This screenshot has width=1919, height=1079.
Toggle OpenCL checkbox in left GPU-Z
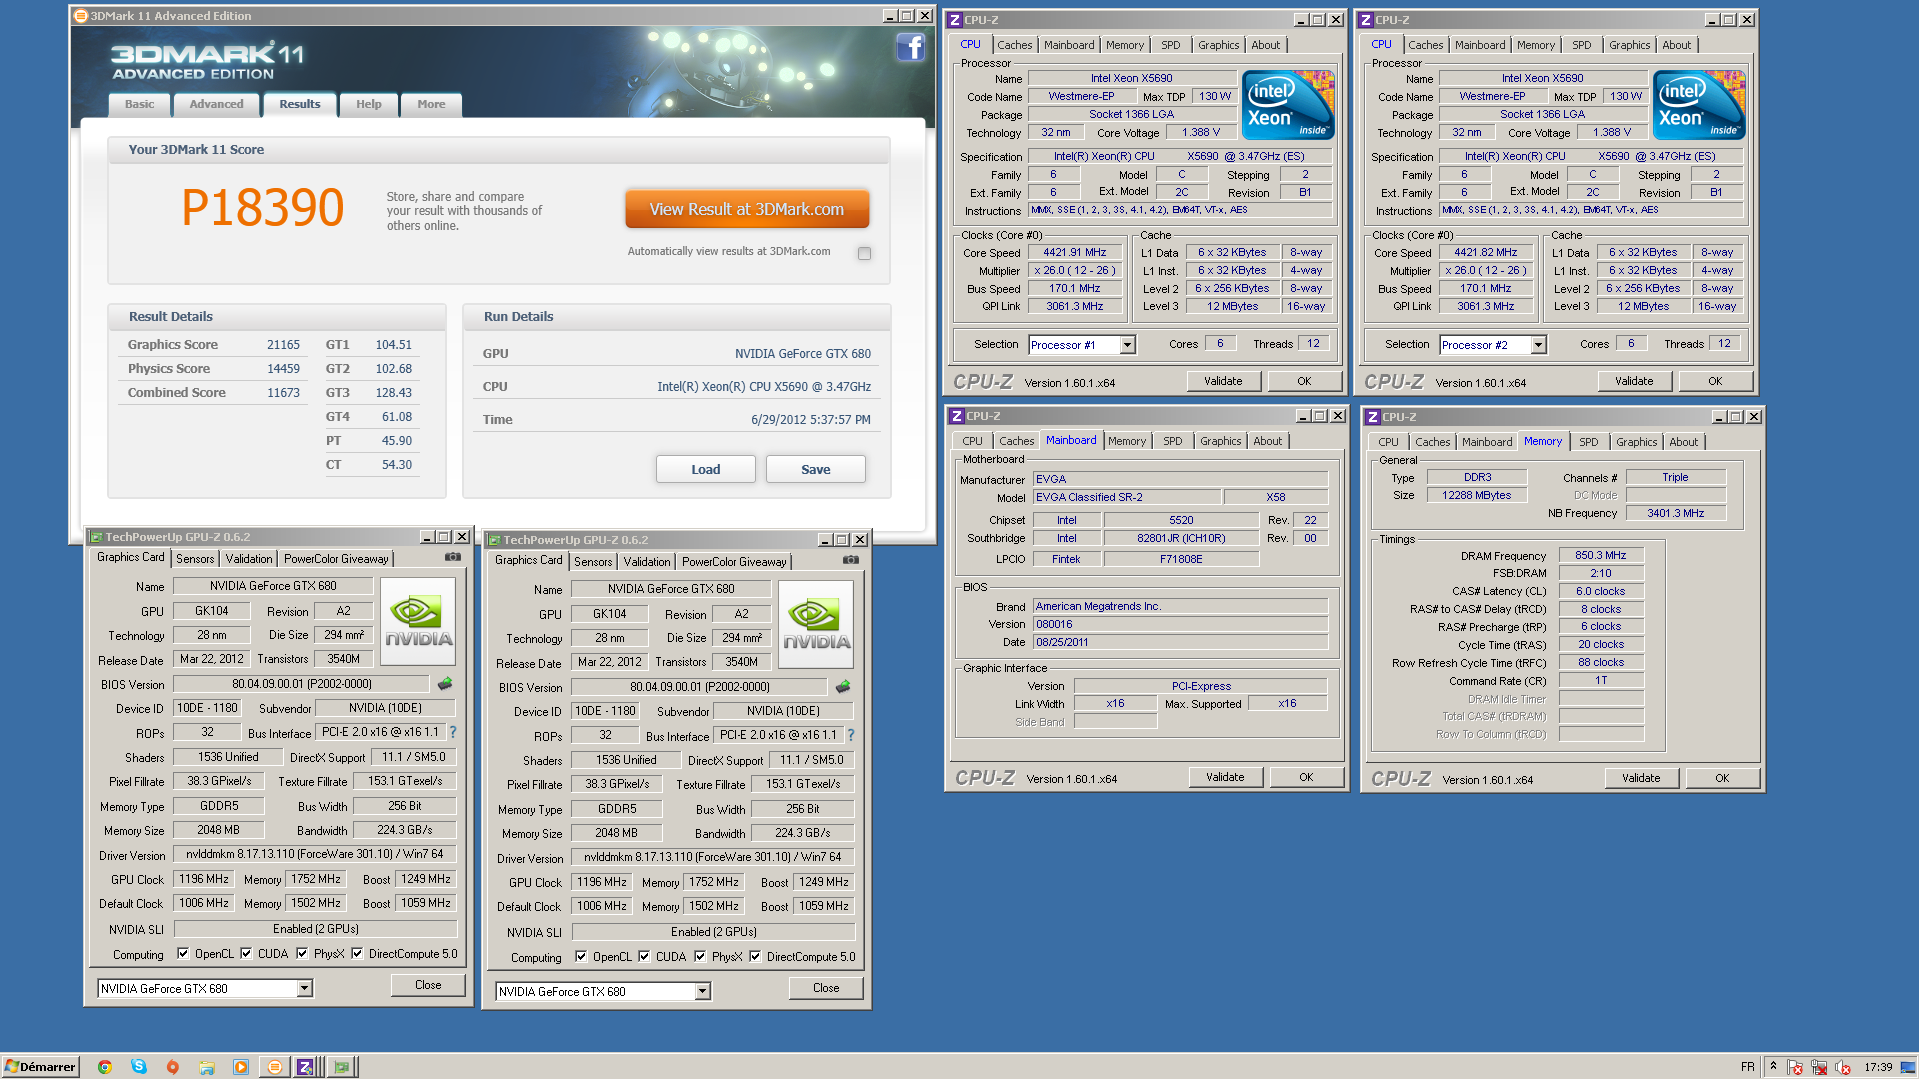pyautogui.click(x=183, y=953)
